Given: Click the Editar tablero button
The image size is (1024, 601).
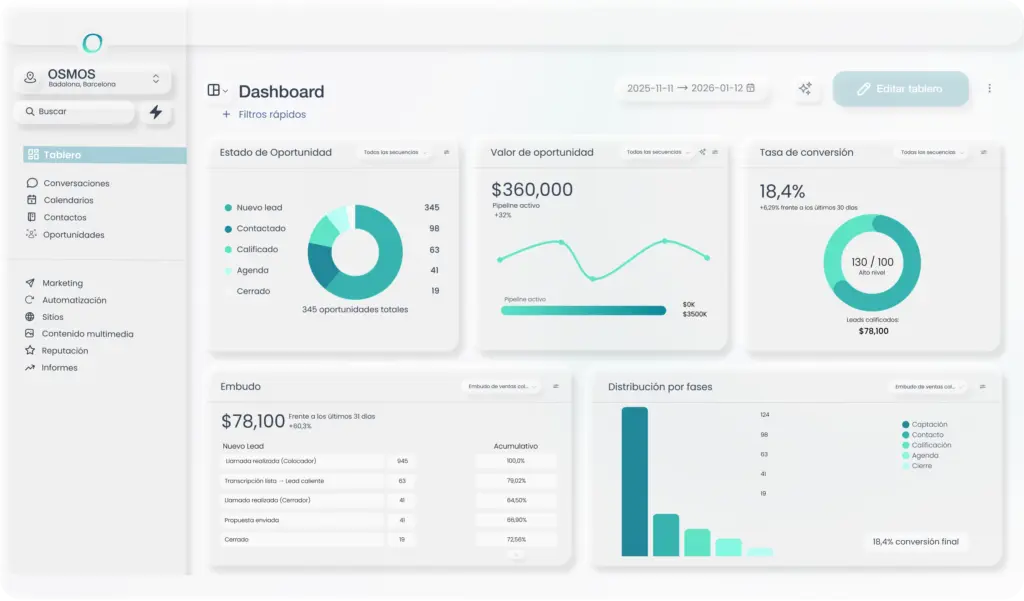Looking at the screenshot, I should tap(900, 89).
